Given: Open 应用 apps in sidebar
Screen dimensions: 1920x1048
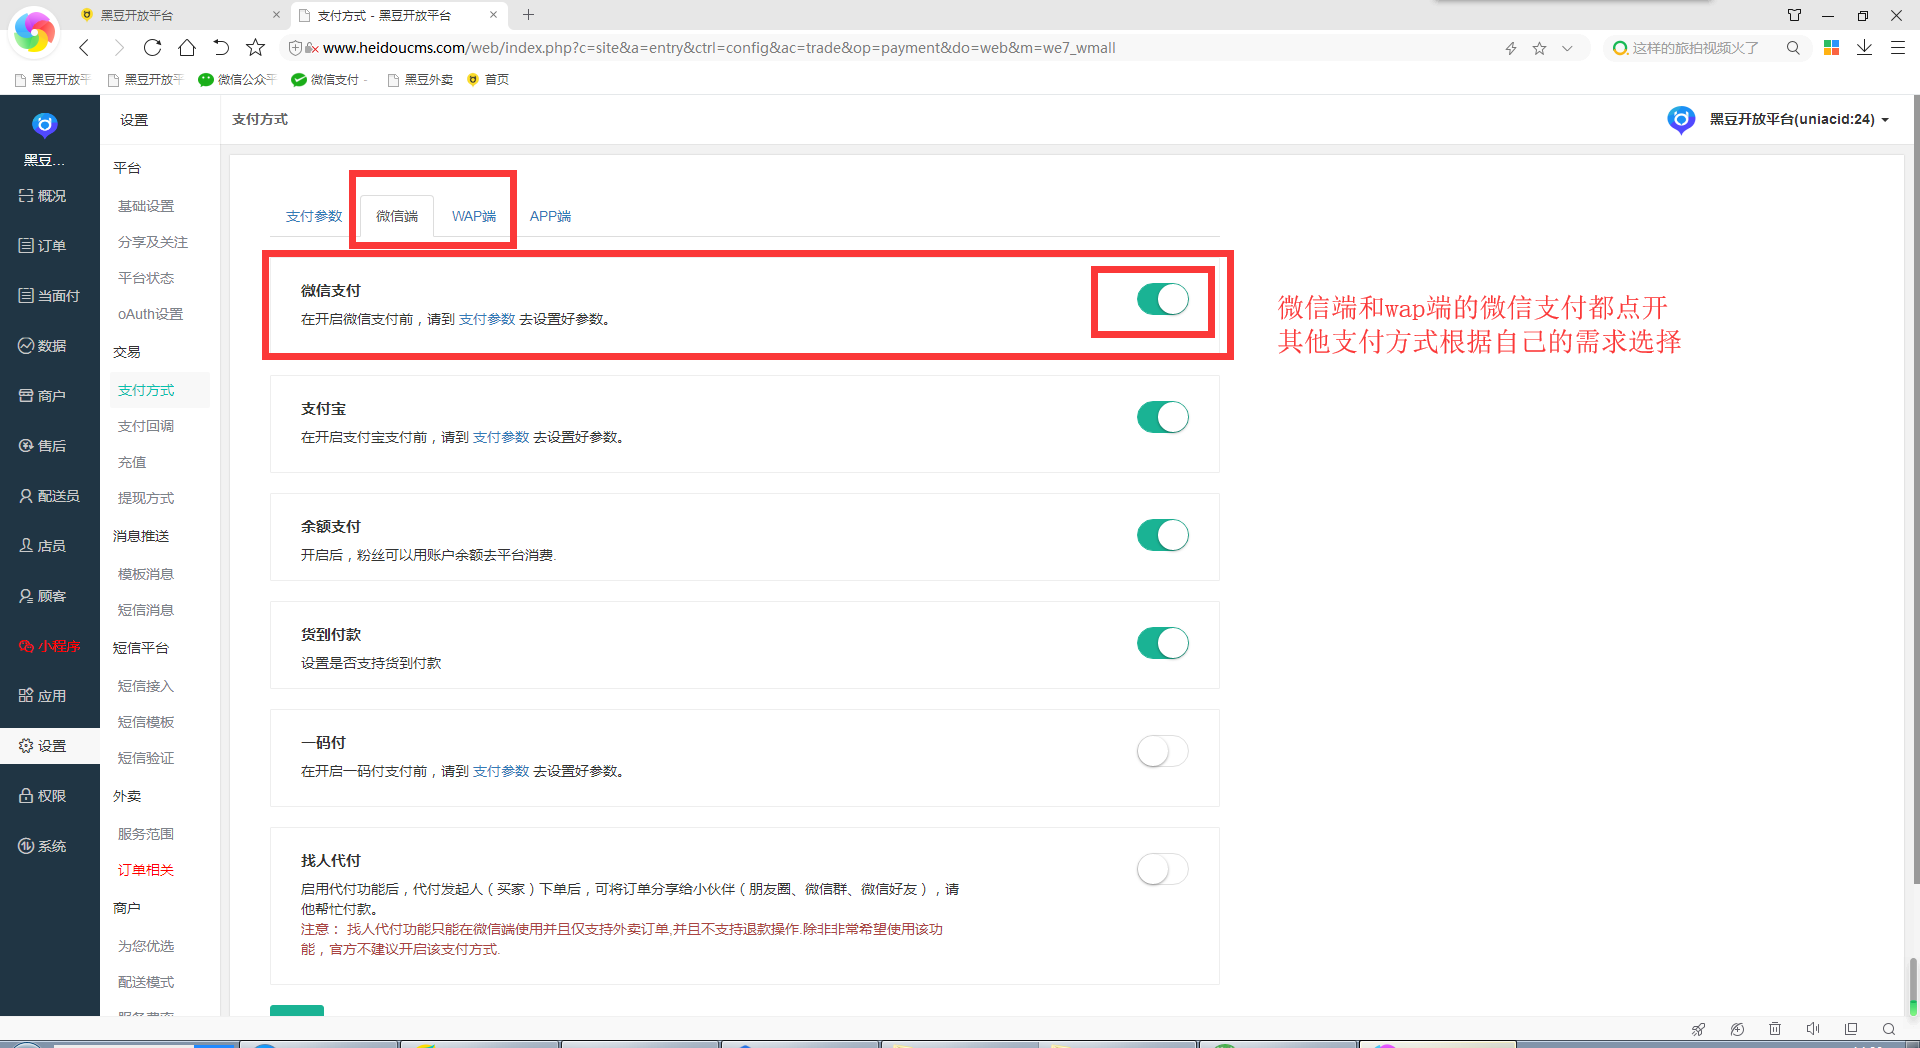Looking at the screenshot, I should (x=43, y=696).
